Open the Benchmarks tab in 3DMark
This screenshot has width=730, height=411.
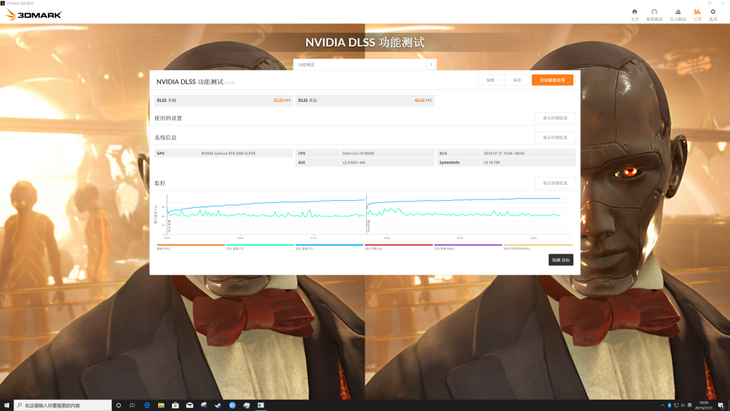pos(654,15)
